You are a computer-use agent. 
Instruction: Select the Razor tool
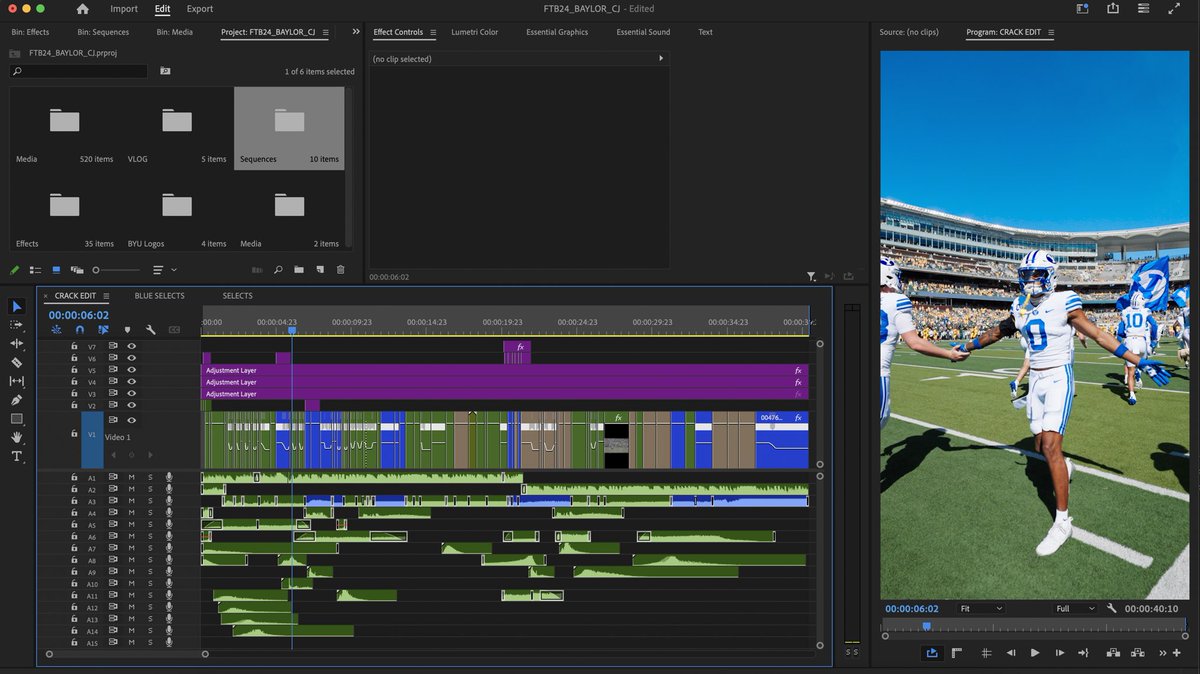click(x=17, y=362)
